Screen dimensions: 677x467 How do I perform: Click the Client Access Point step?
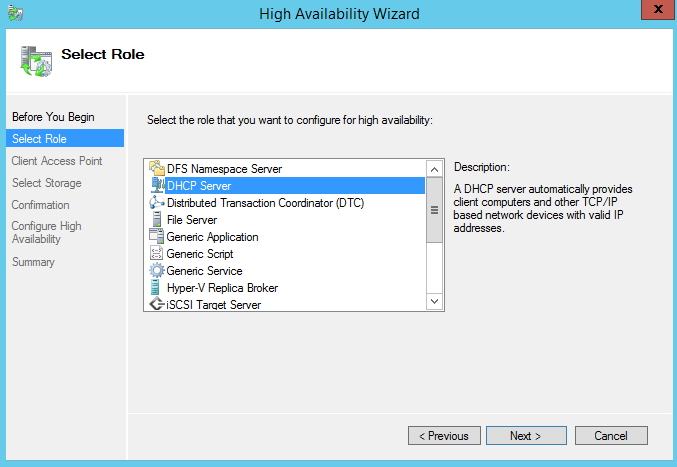[x=57, y=161]
